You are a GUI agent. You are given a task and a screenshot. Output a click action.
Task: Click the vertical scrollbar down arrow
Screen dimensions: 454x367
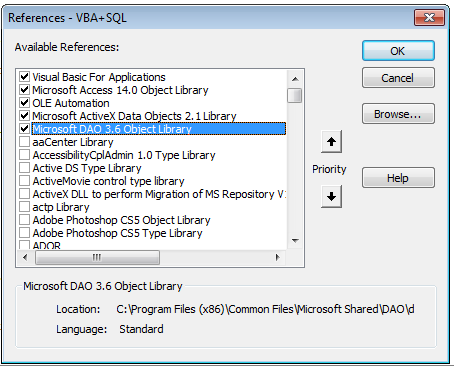point(295,240)
